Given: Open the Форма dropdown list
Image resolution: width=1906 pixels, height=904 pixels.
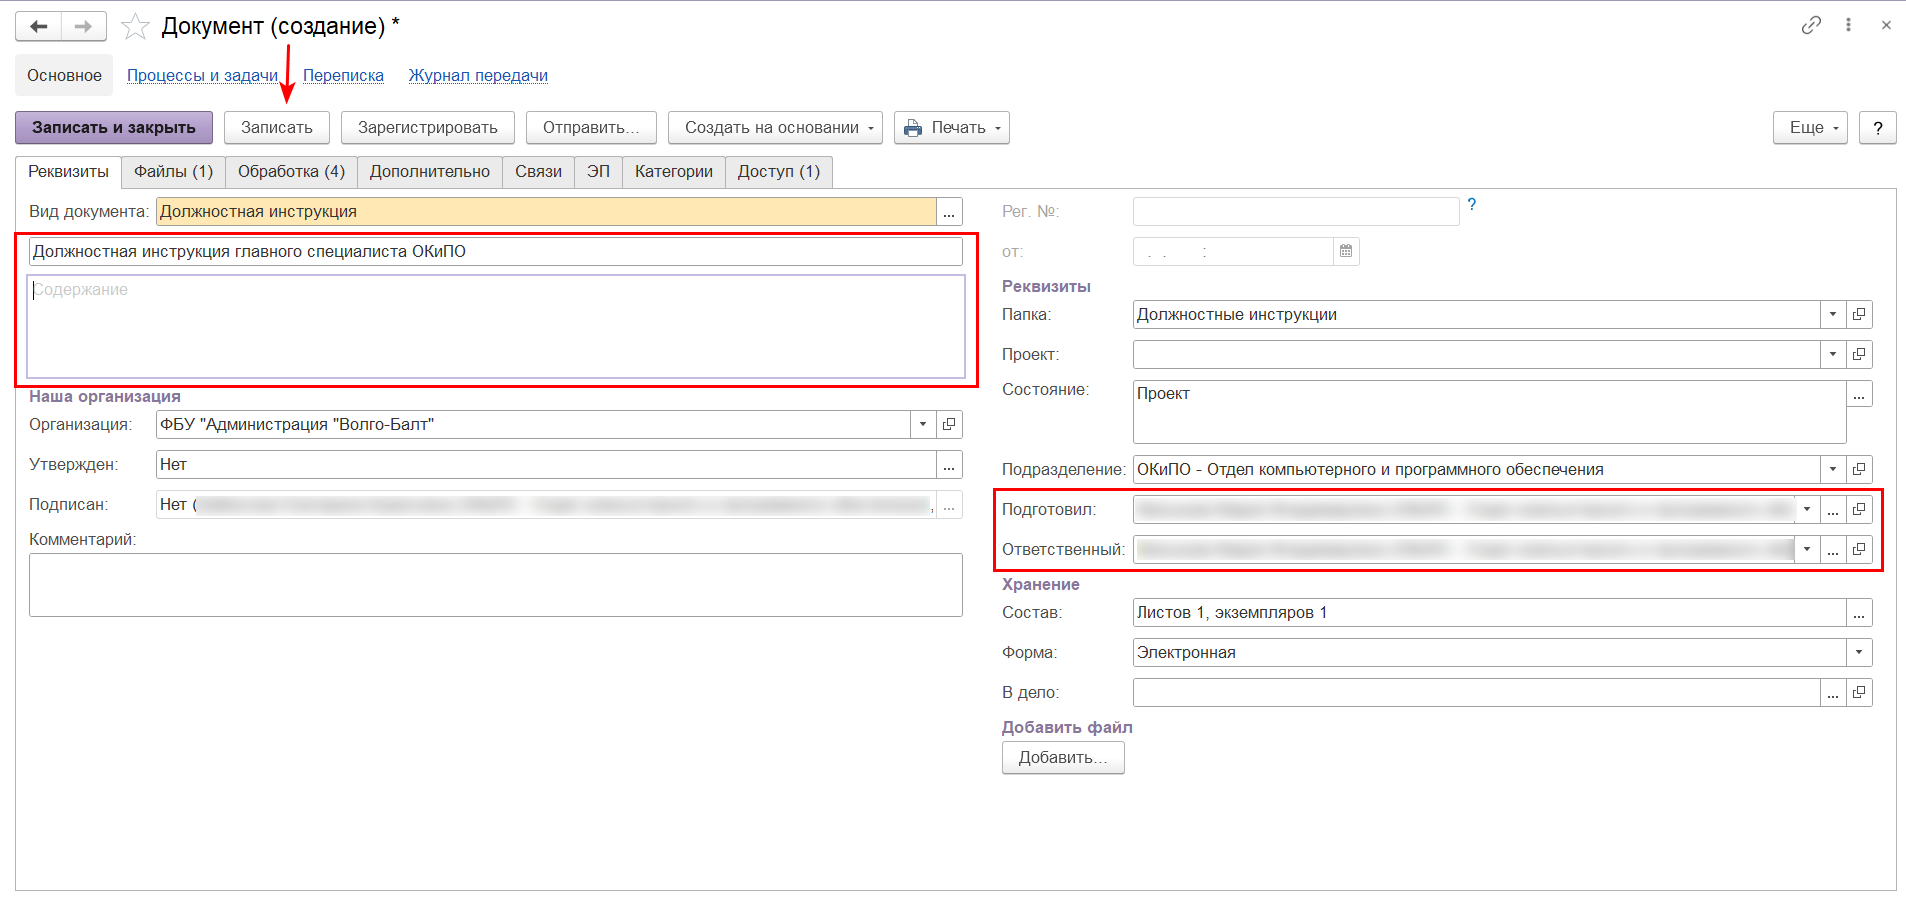Looking at the screenshot, I should [x=1859, y=652].
